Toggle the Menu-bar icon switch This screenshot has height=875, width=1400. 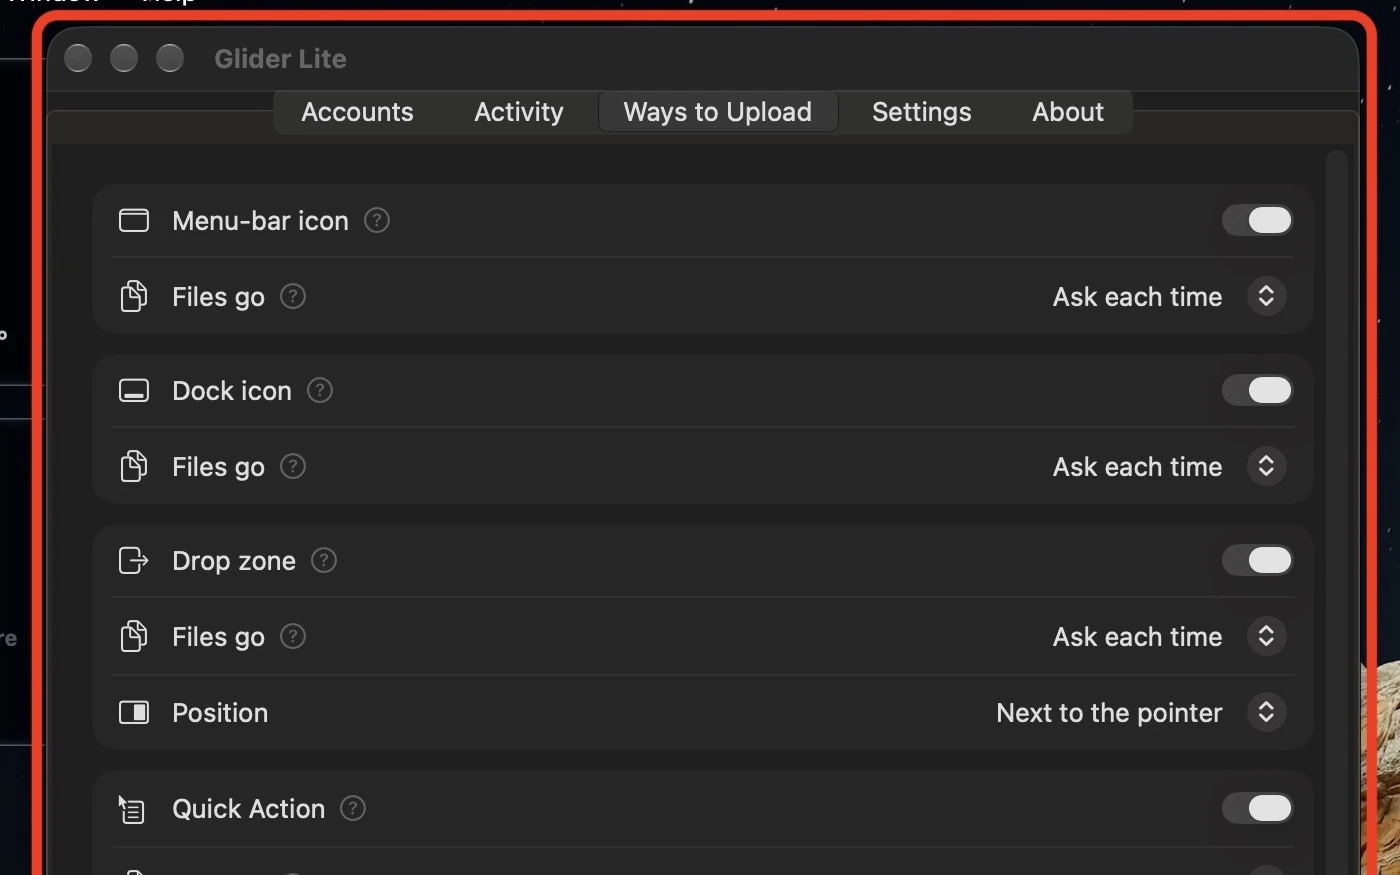(x=1257, y=220)
